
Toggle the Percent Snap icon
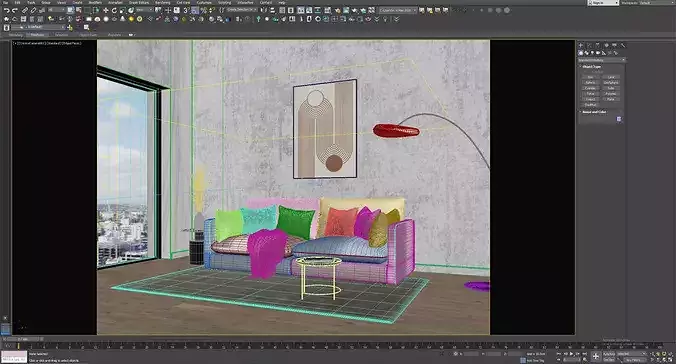pyautogui.click(x=203, y=10)
